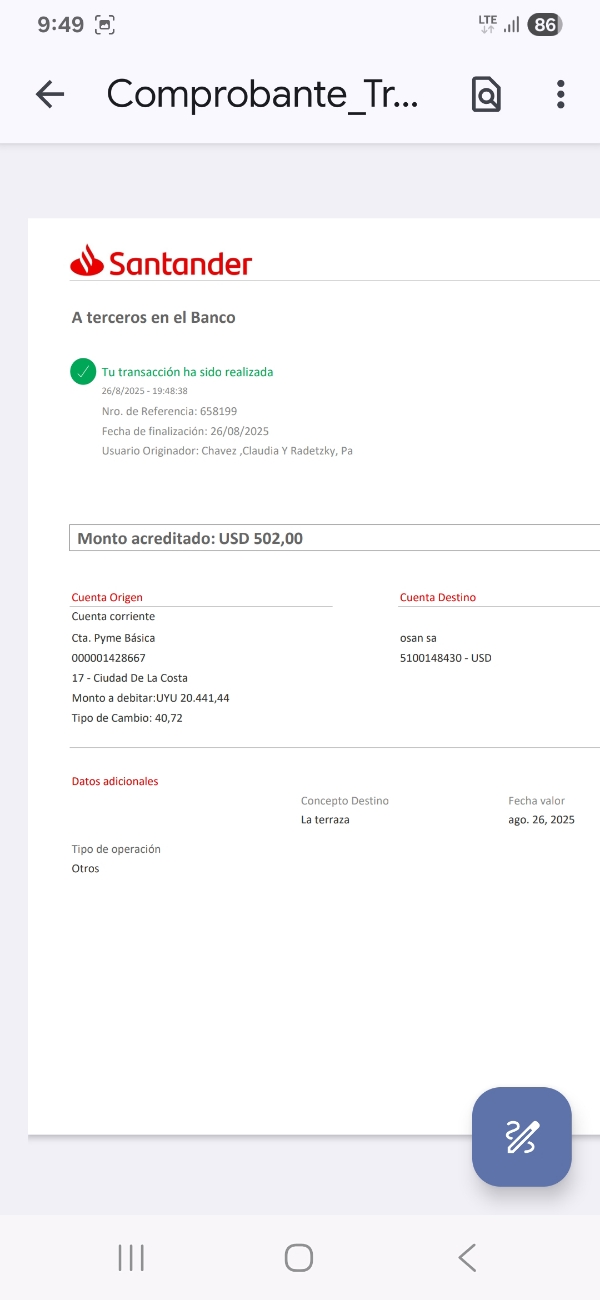Tap the green checkmark success icon
Screen dimensions: 600x1300
pos(83,371)
